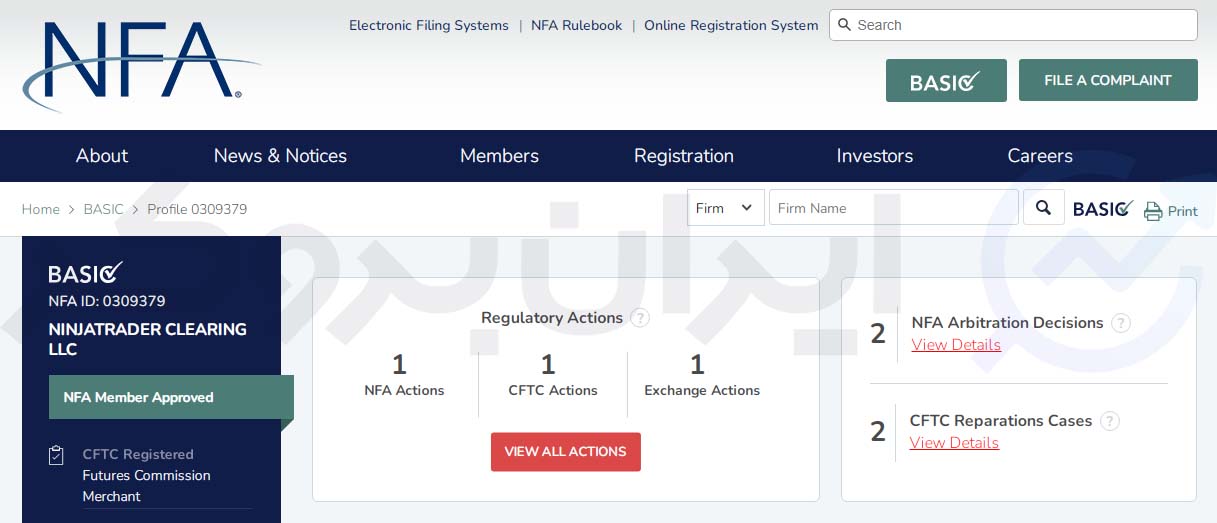Click the Print printer icon
The width and height of the screenshot is (1217, 523).
click(x=1153, y=211)
